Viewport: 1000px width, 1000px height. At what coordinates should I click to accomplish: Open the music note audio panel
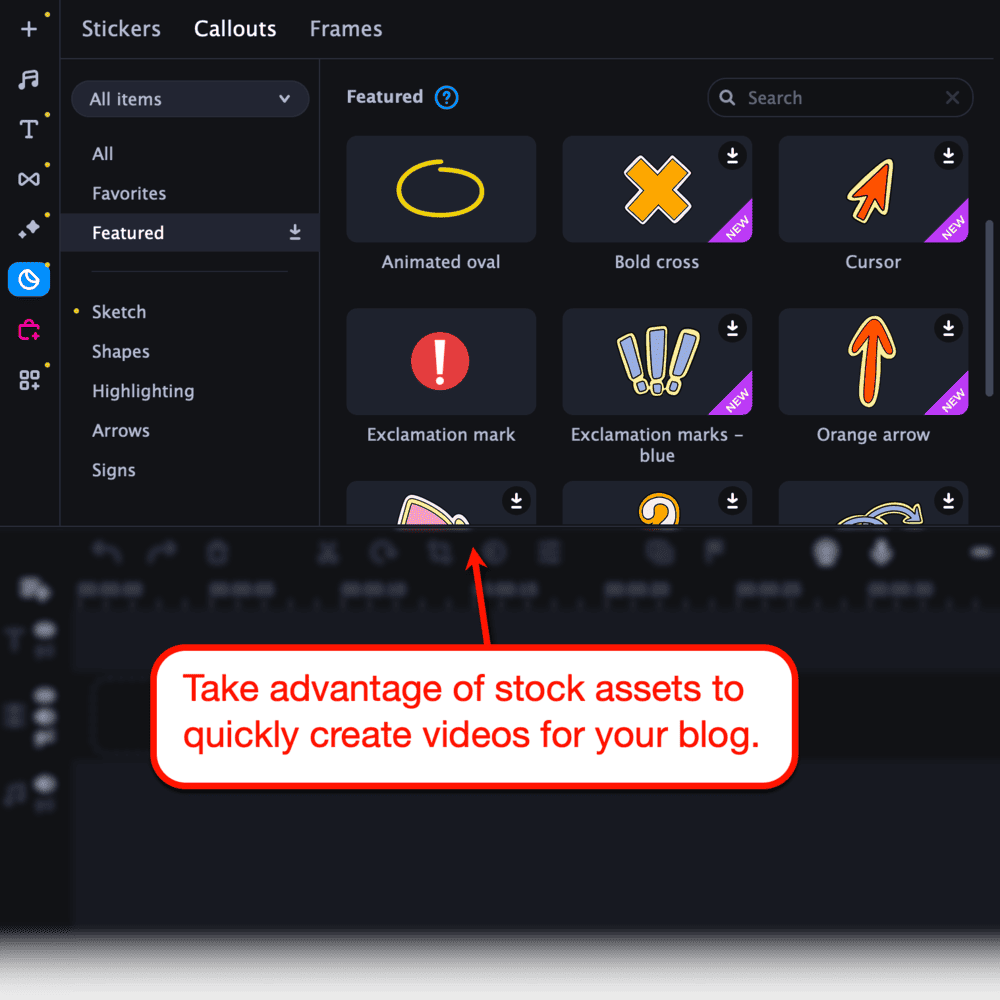click(x=29, y=79)
